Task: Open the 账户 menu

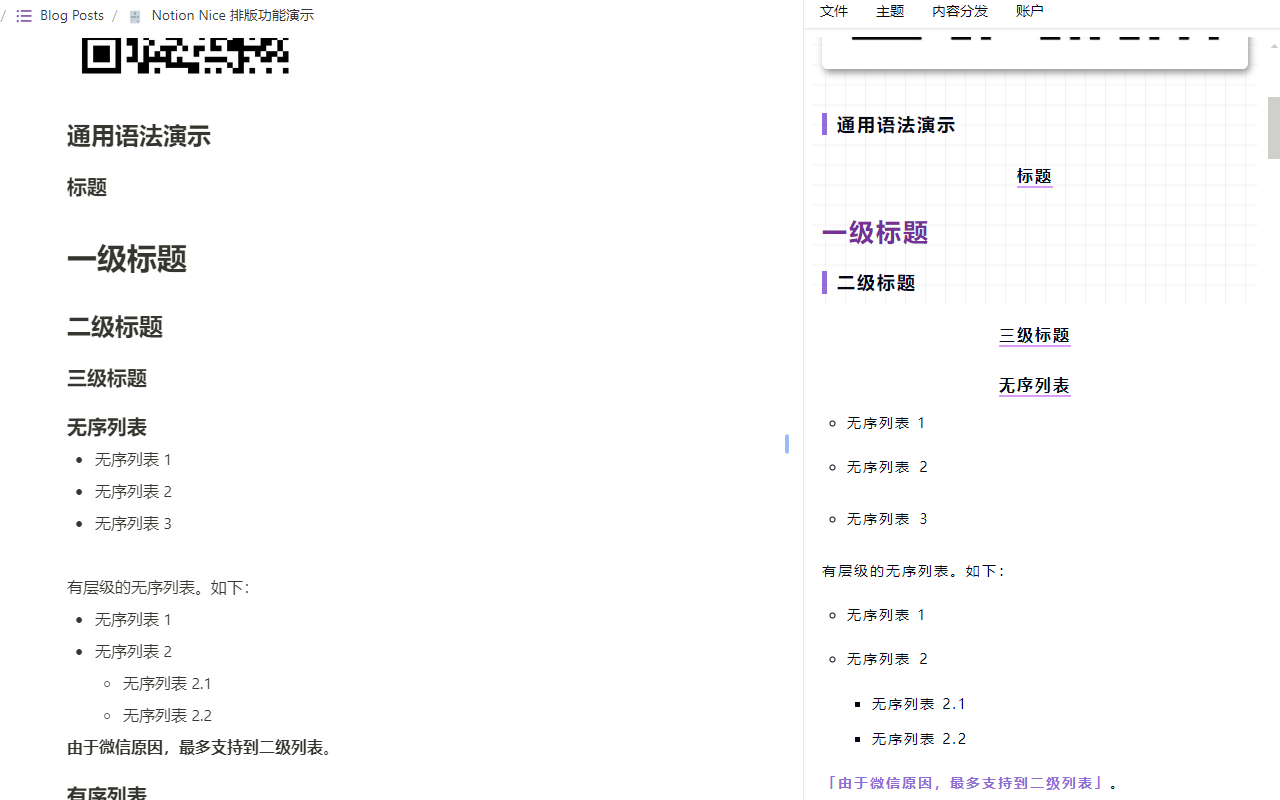Action: (x=1029, y=11)
